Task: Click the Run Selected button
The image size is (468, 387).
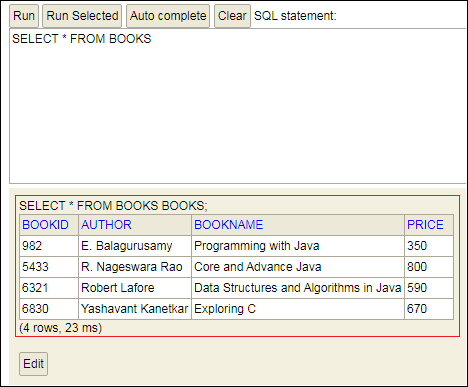Action: [82, 16]
